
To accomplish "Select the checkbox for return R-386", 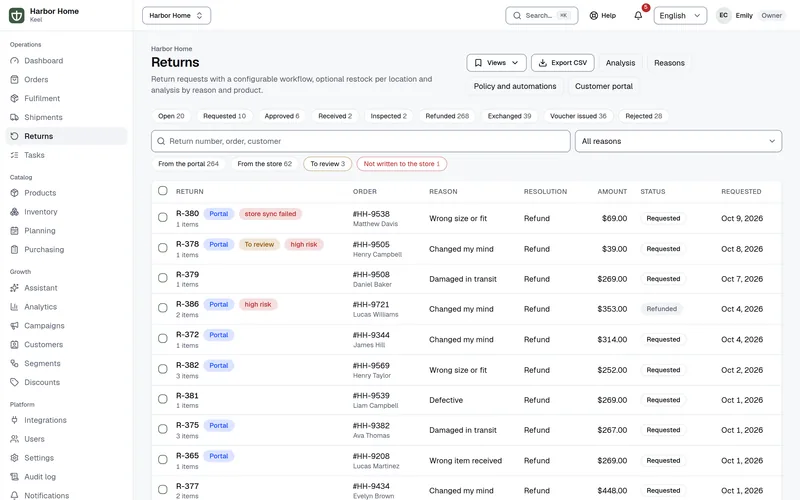I will (x=163, y=308).
